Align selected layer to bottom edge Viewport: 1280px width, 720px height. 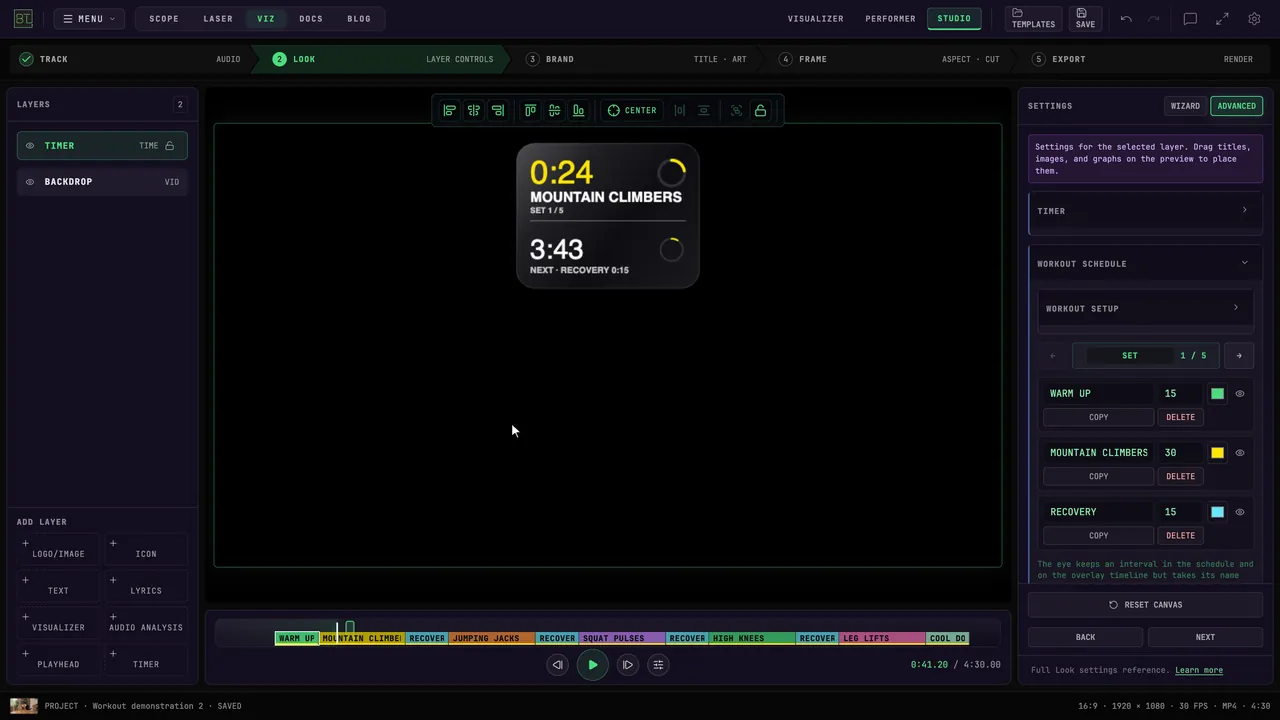(578, 110)
